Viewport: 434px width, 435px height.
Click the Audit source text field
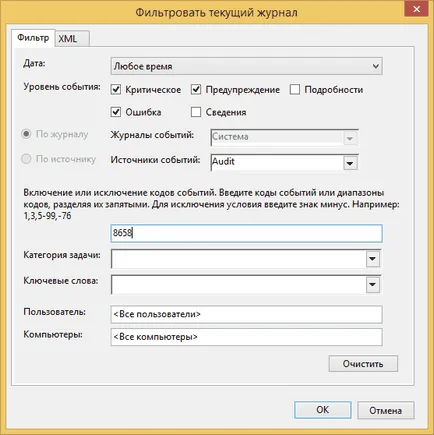pos(277,162)
